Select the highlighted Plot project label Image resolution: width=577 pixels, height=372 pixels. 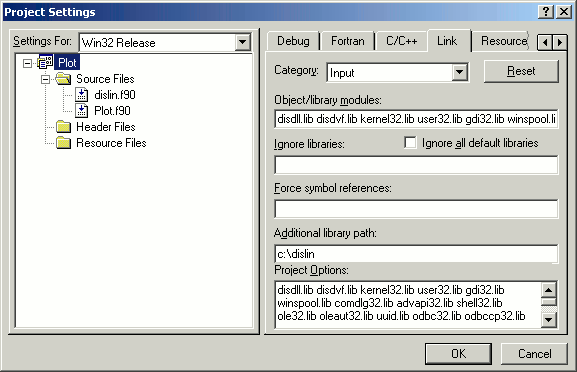[67, 63]
